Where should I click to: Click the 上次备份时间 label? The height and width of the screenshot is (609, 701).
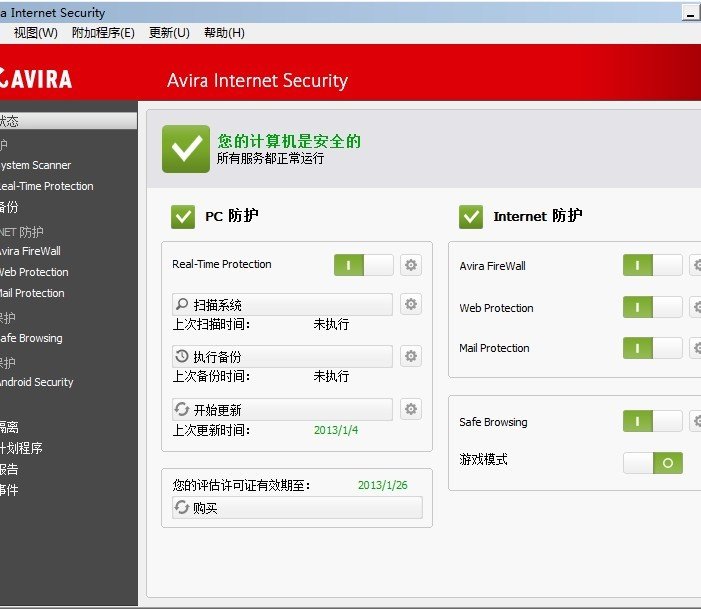211,376
